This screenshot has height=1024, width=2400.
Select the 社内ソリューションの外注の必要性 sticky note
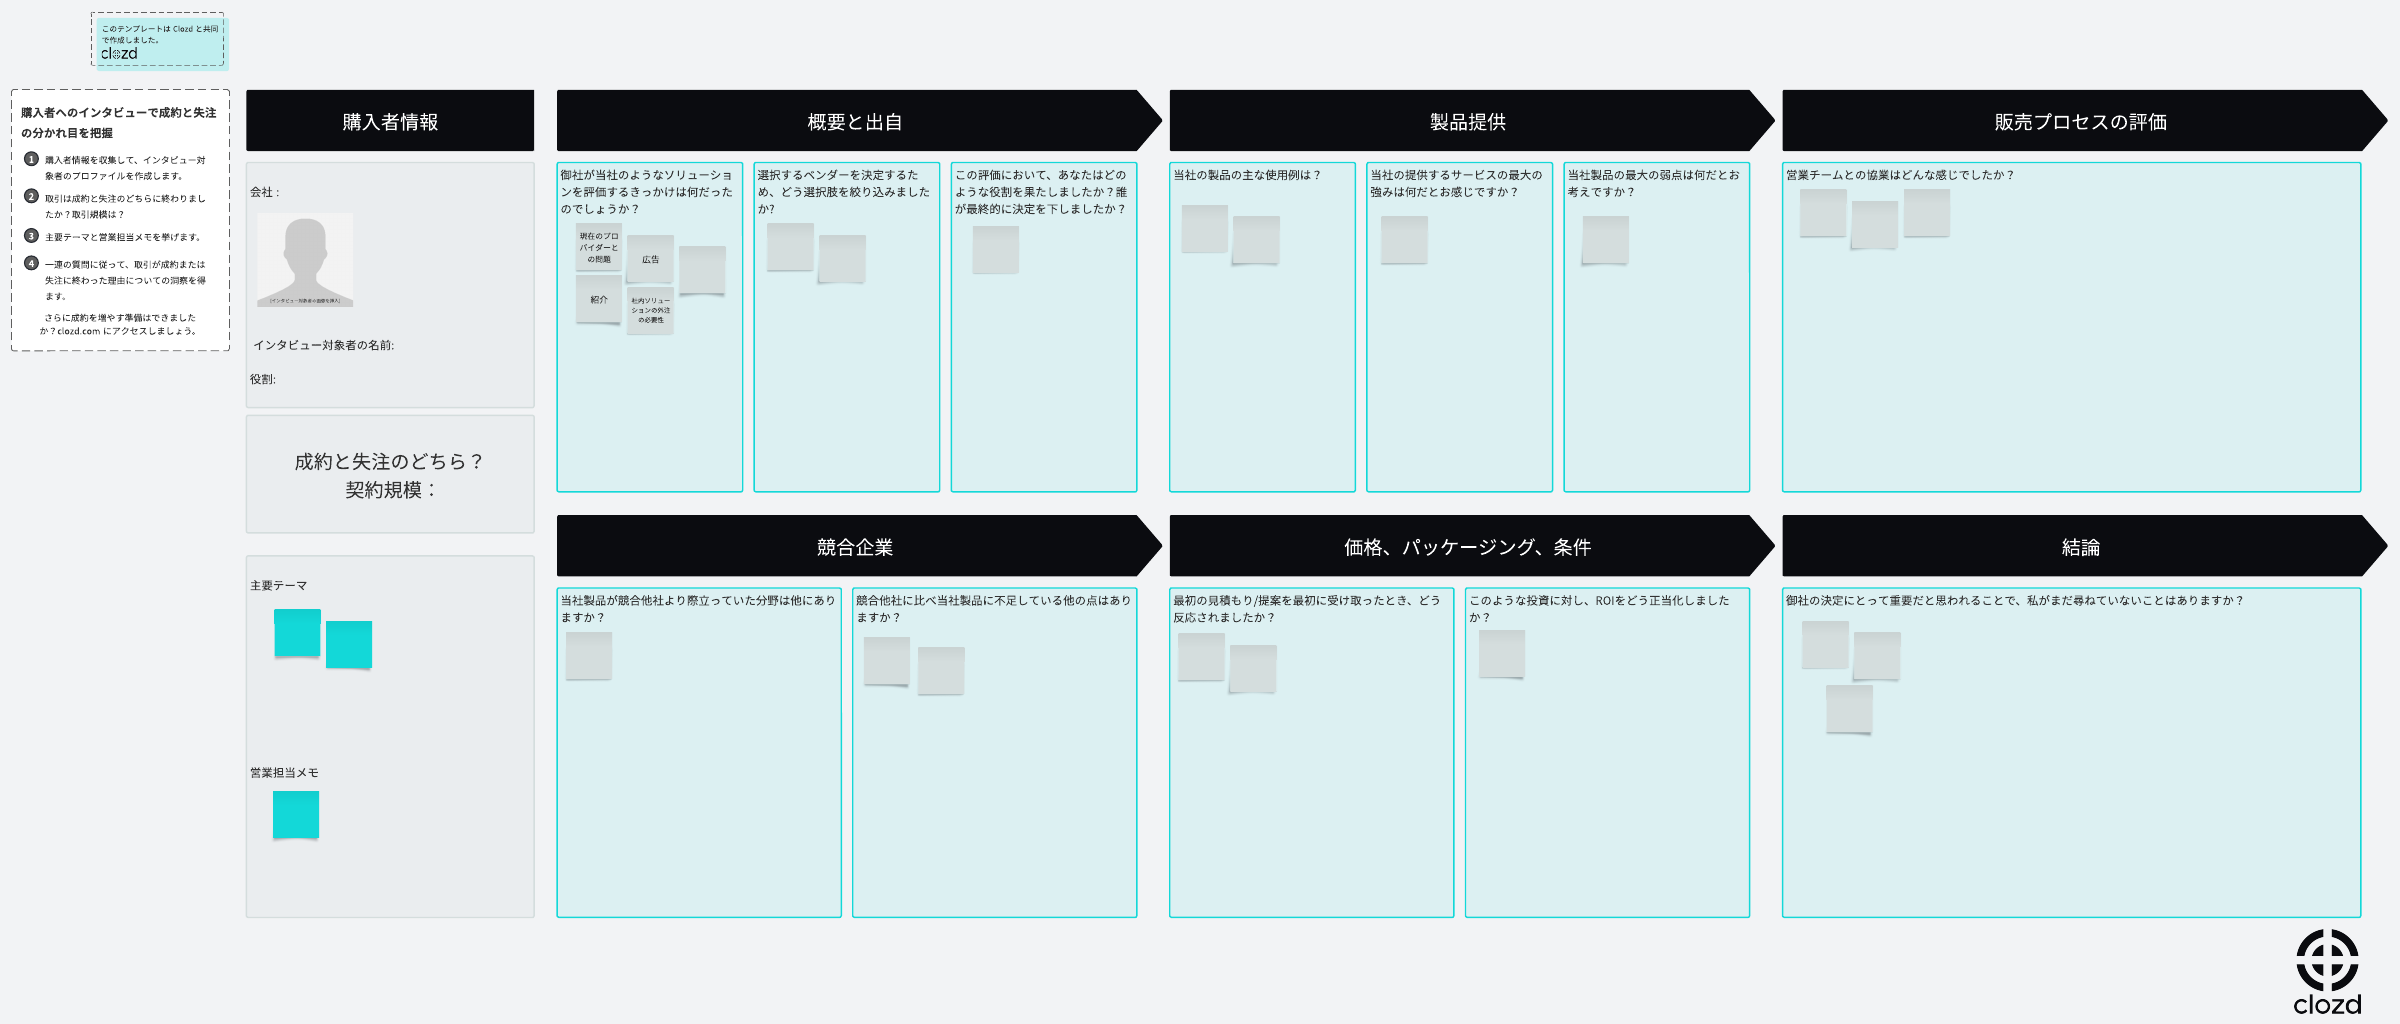[650, 310]
